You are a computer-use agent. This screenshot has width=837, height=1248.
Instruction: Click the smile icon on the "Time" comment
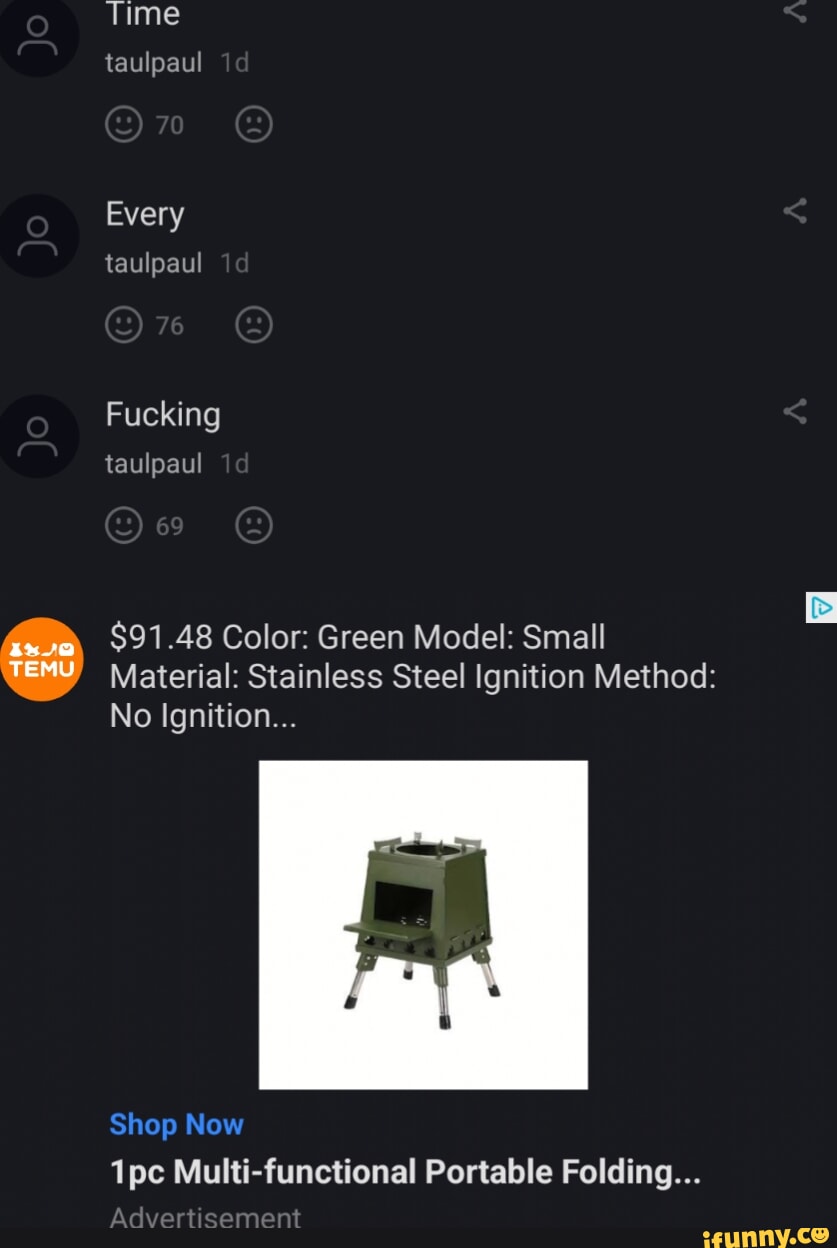click(124, 125)
